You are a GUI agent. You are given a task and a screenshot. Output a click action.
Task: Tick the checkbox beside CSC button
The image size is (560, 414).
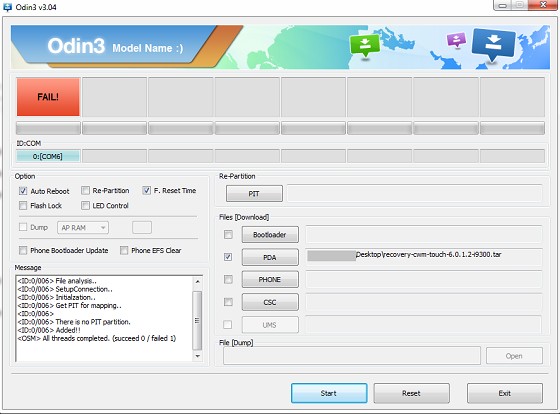pos(228,302)
